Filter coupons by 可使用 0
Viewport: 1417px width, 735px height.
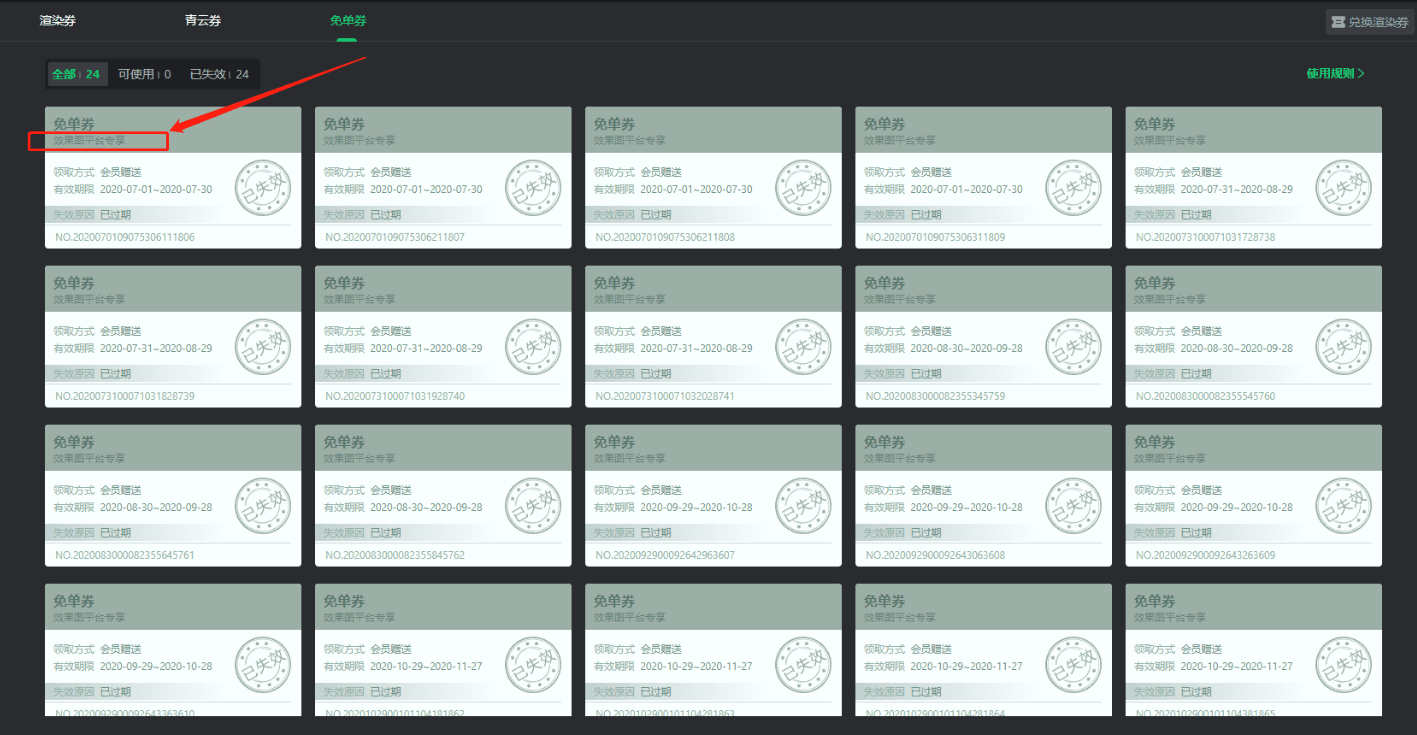coord(144,74)
